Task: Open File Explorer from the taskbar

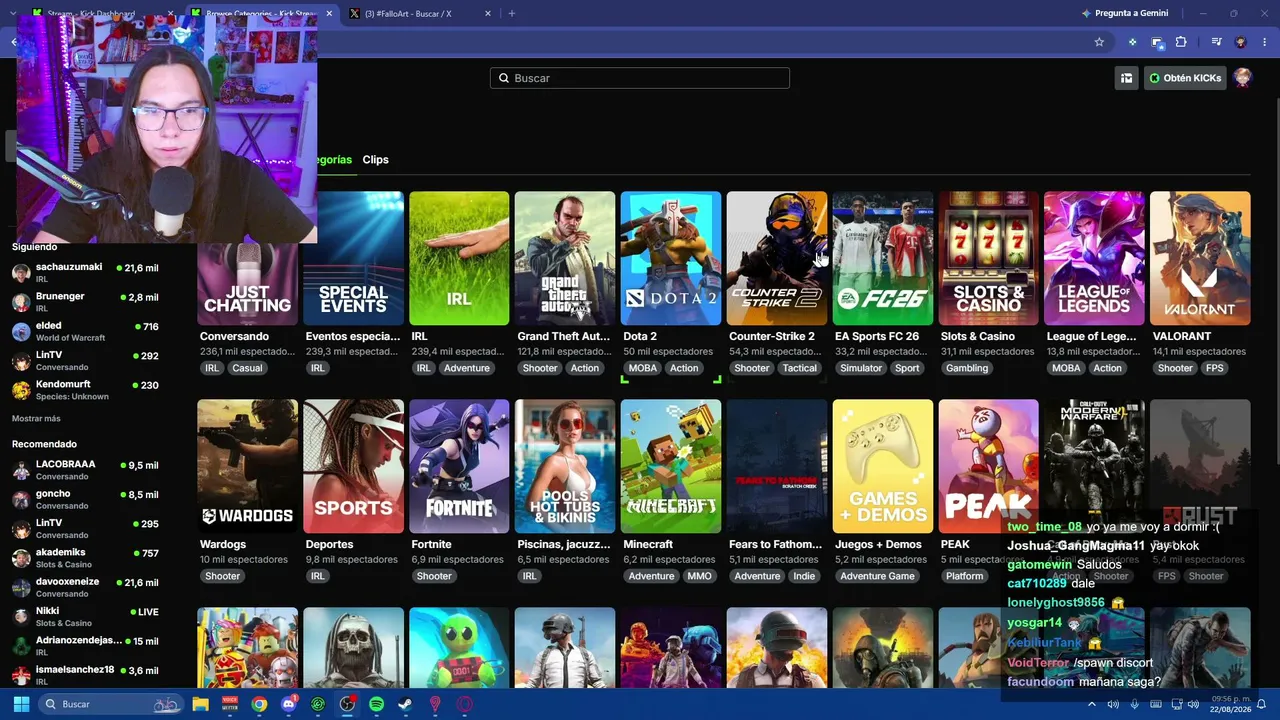Action: [201, 704]
